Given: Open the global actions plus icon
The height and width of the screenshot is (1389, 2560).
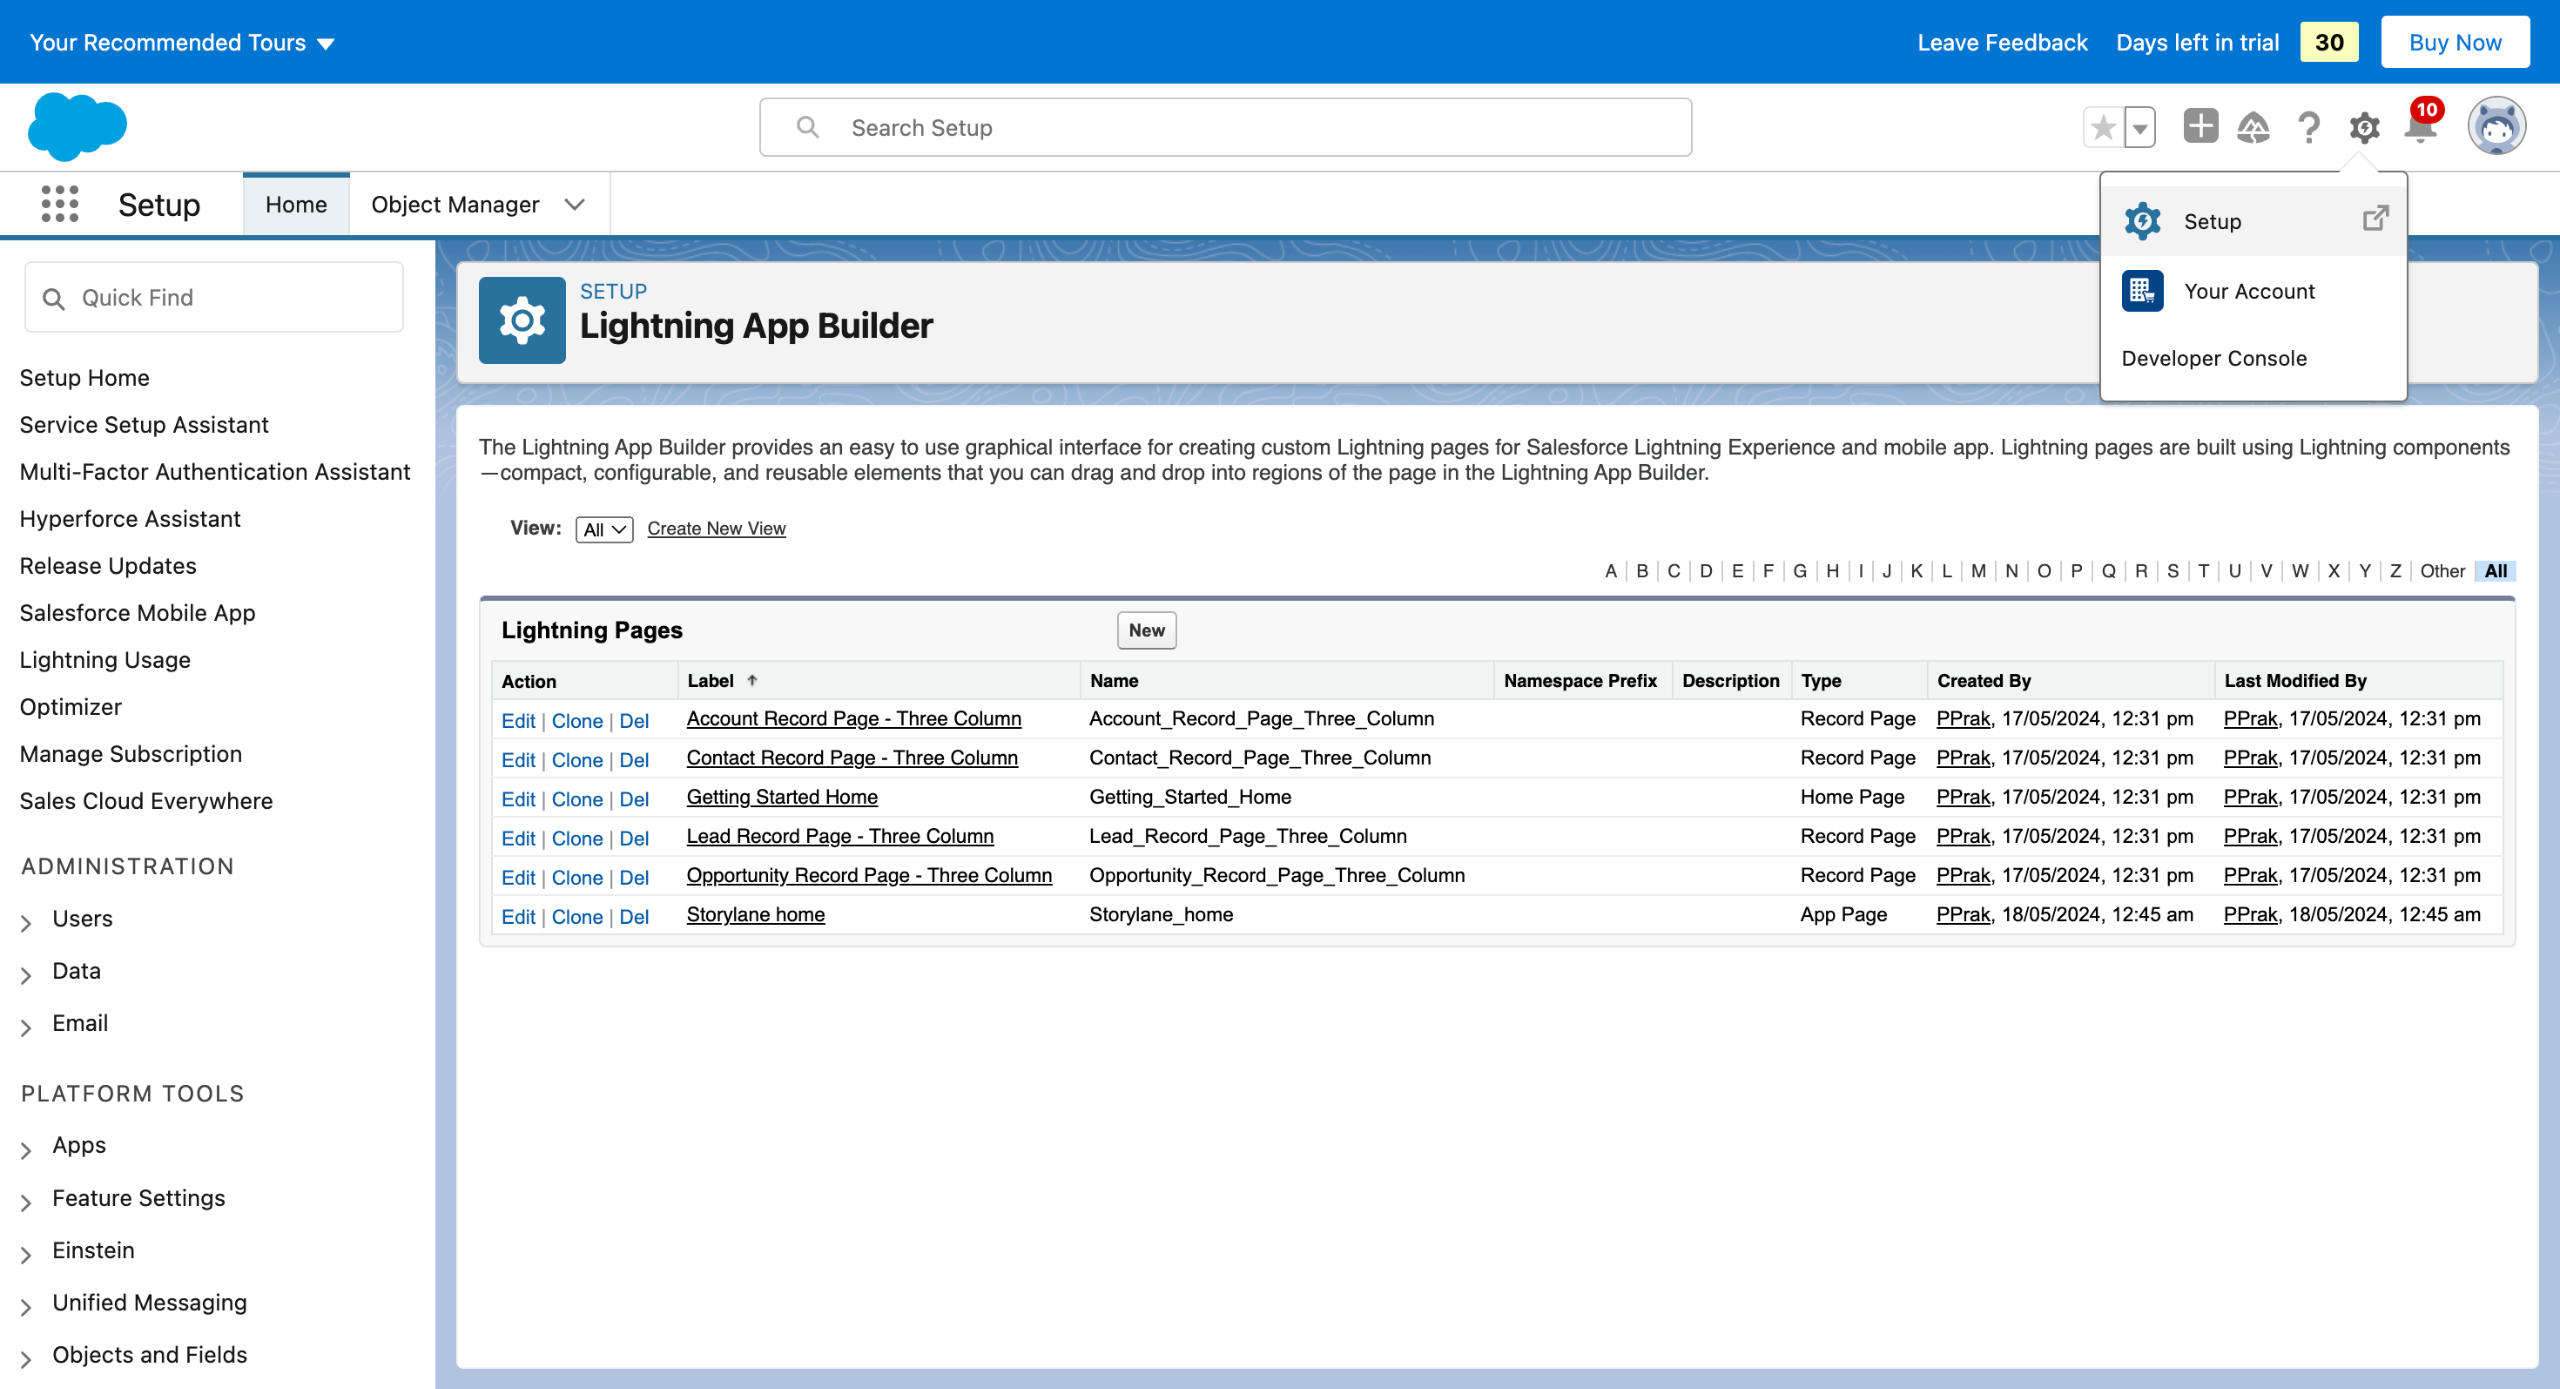Looking at the screenshot, I should (2200, 127).
